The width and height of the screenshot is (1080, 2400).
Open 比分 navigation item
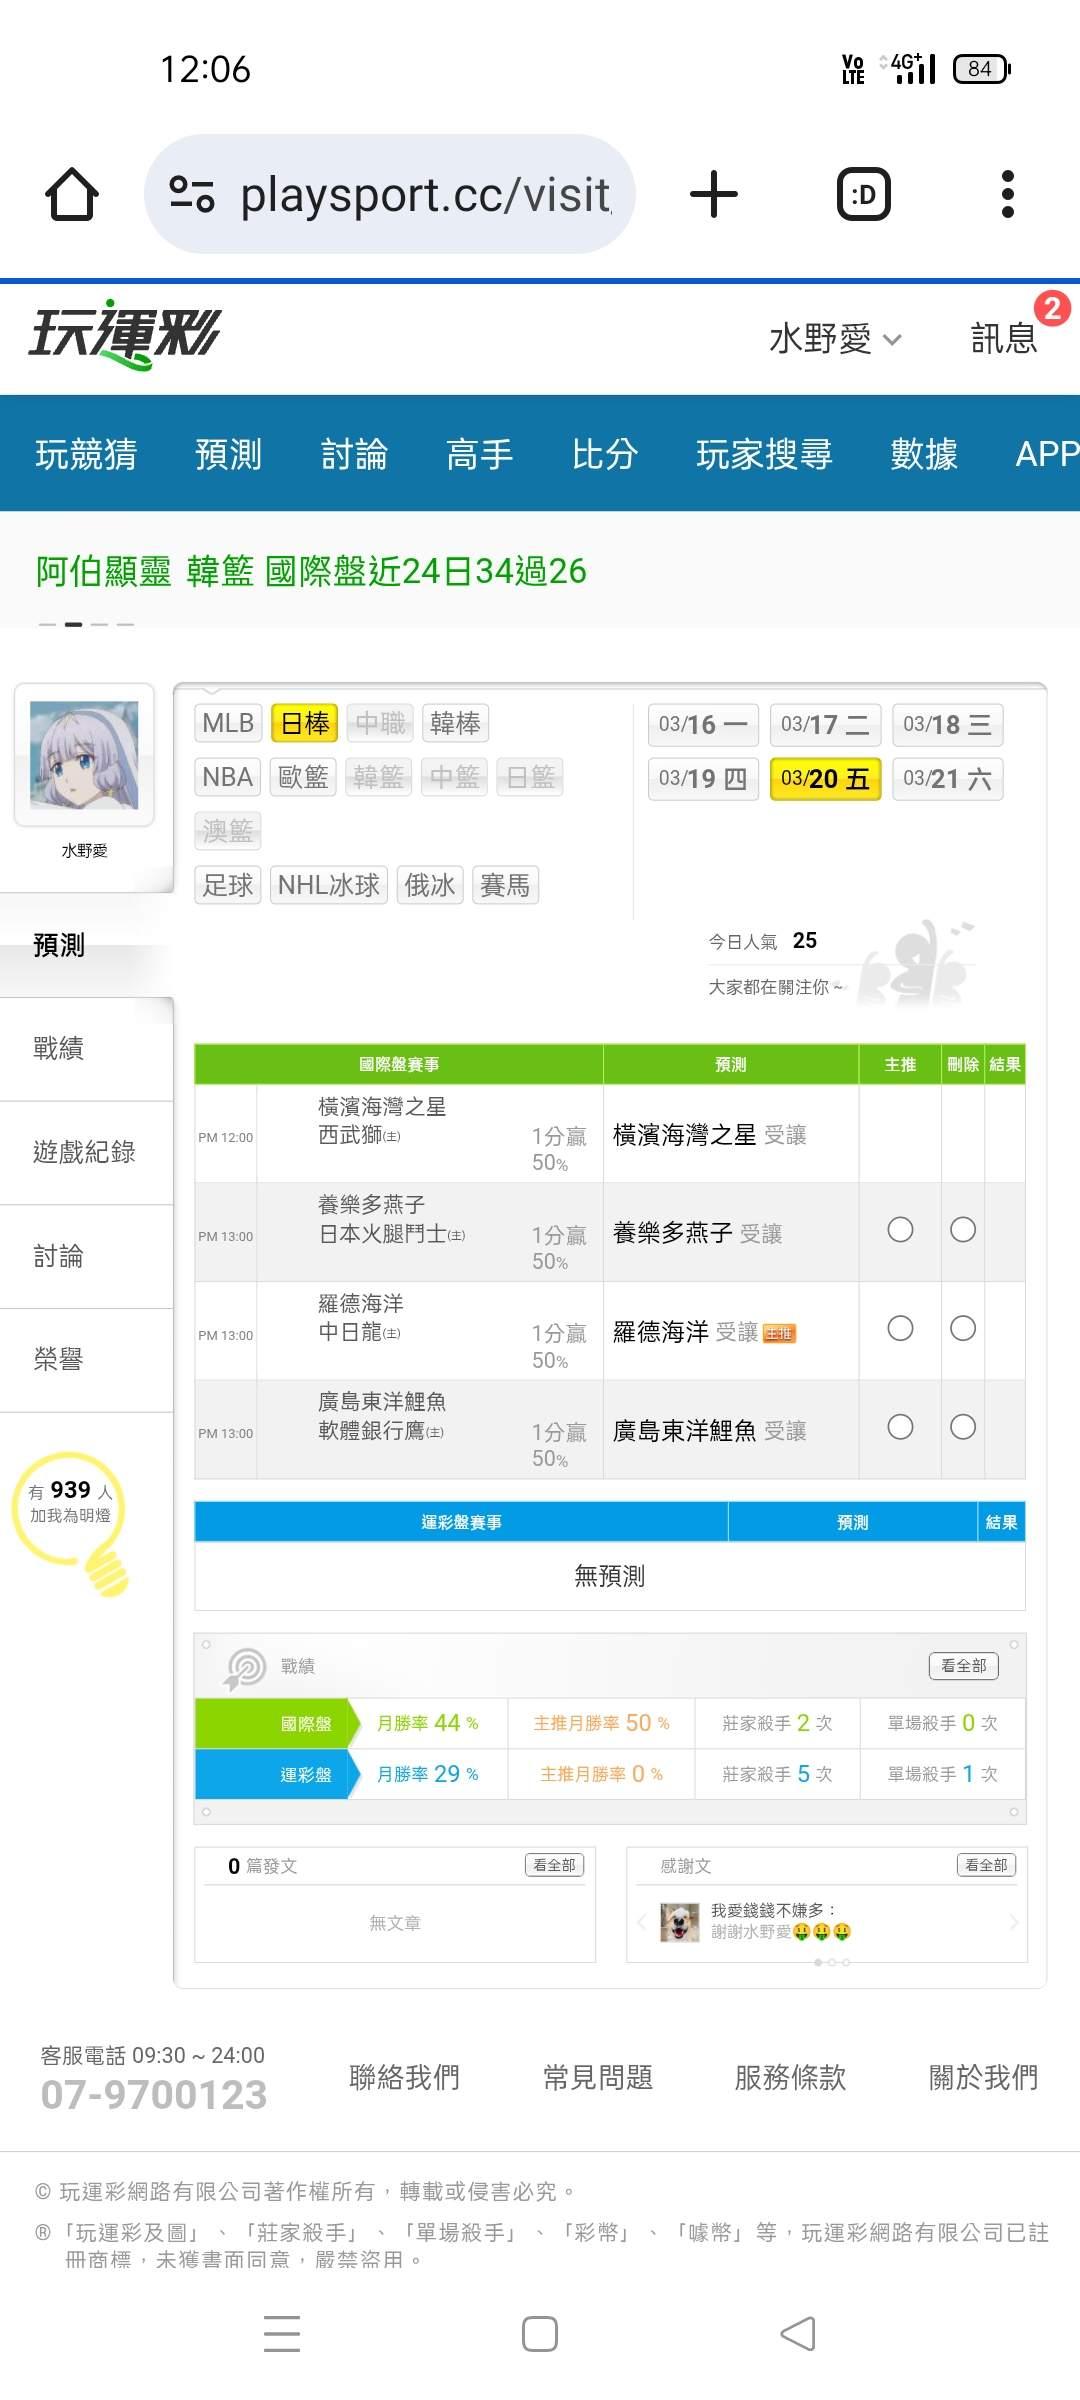(604, 454)
